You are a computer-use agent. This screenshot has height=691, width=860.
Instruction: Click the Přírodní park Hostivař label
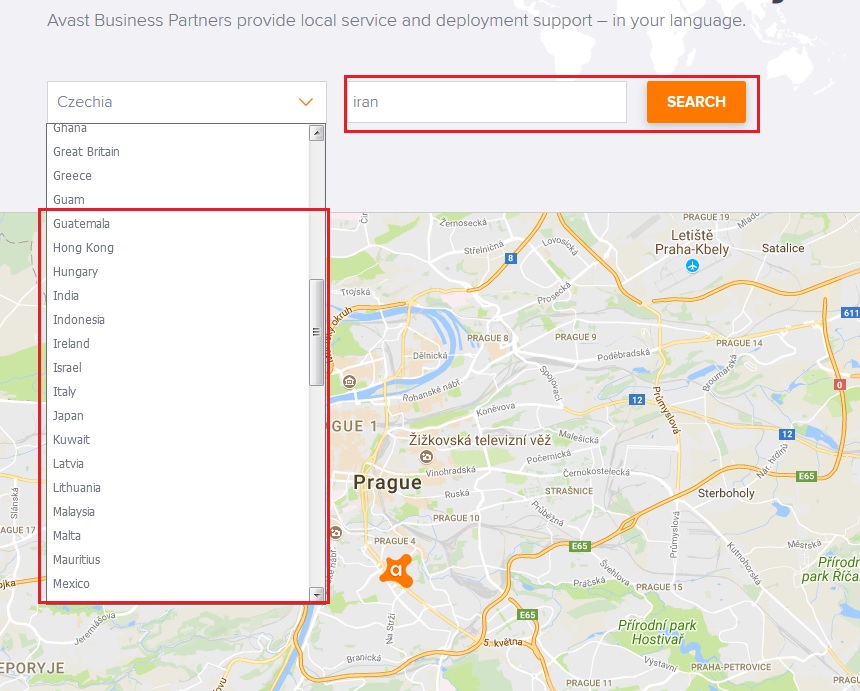tap(657, 632)
